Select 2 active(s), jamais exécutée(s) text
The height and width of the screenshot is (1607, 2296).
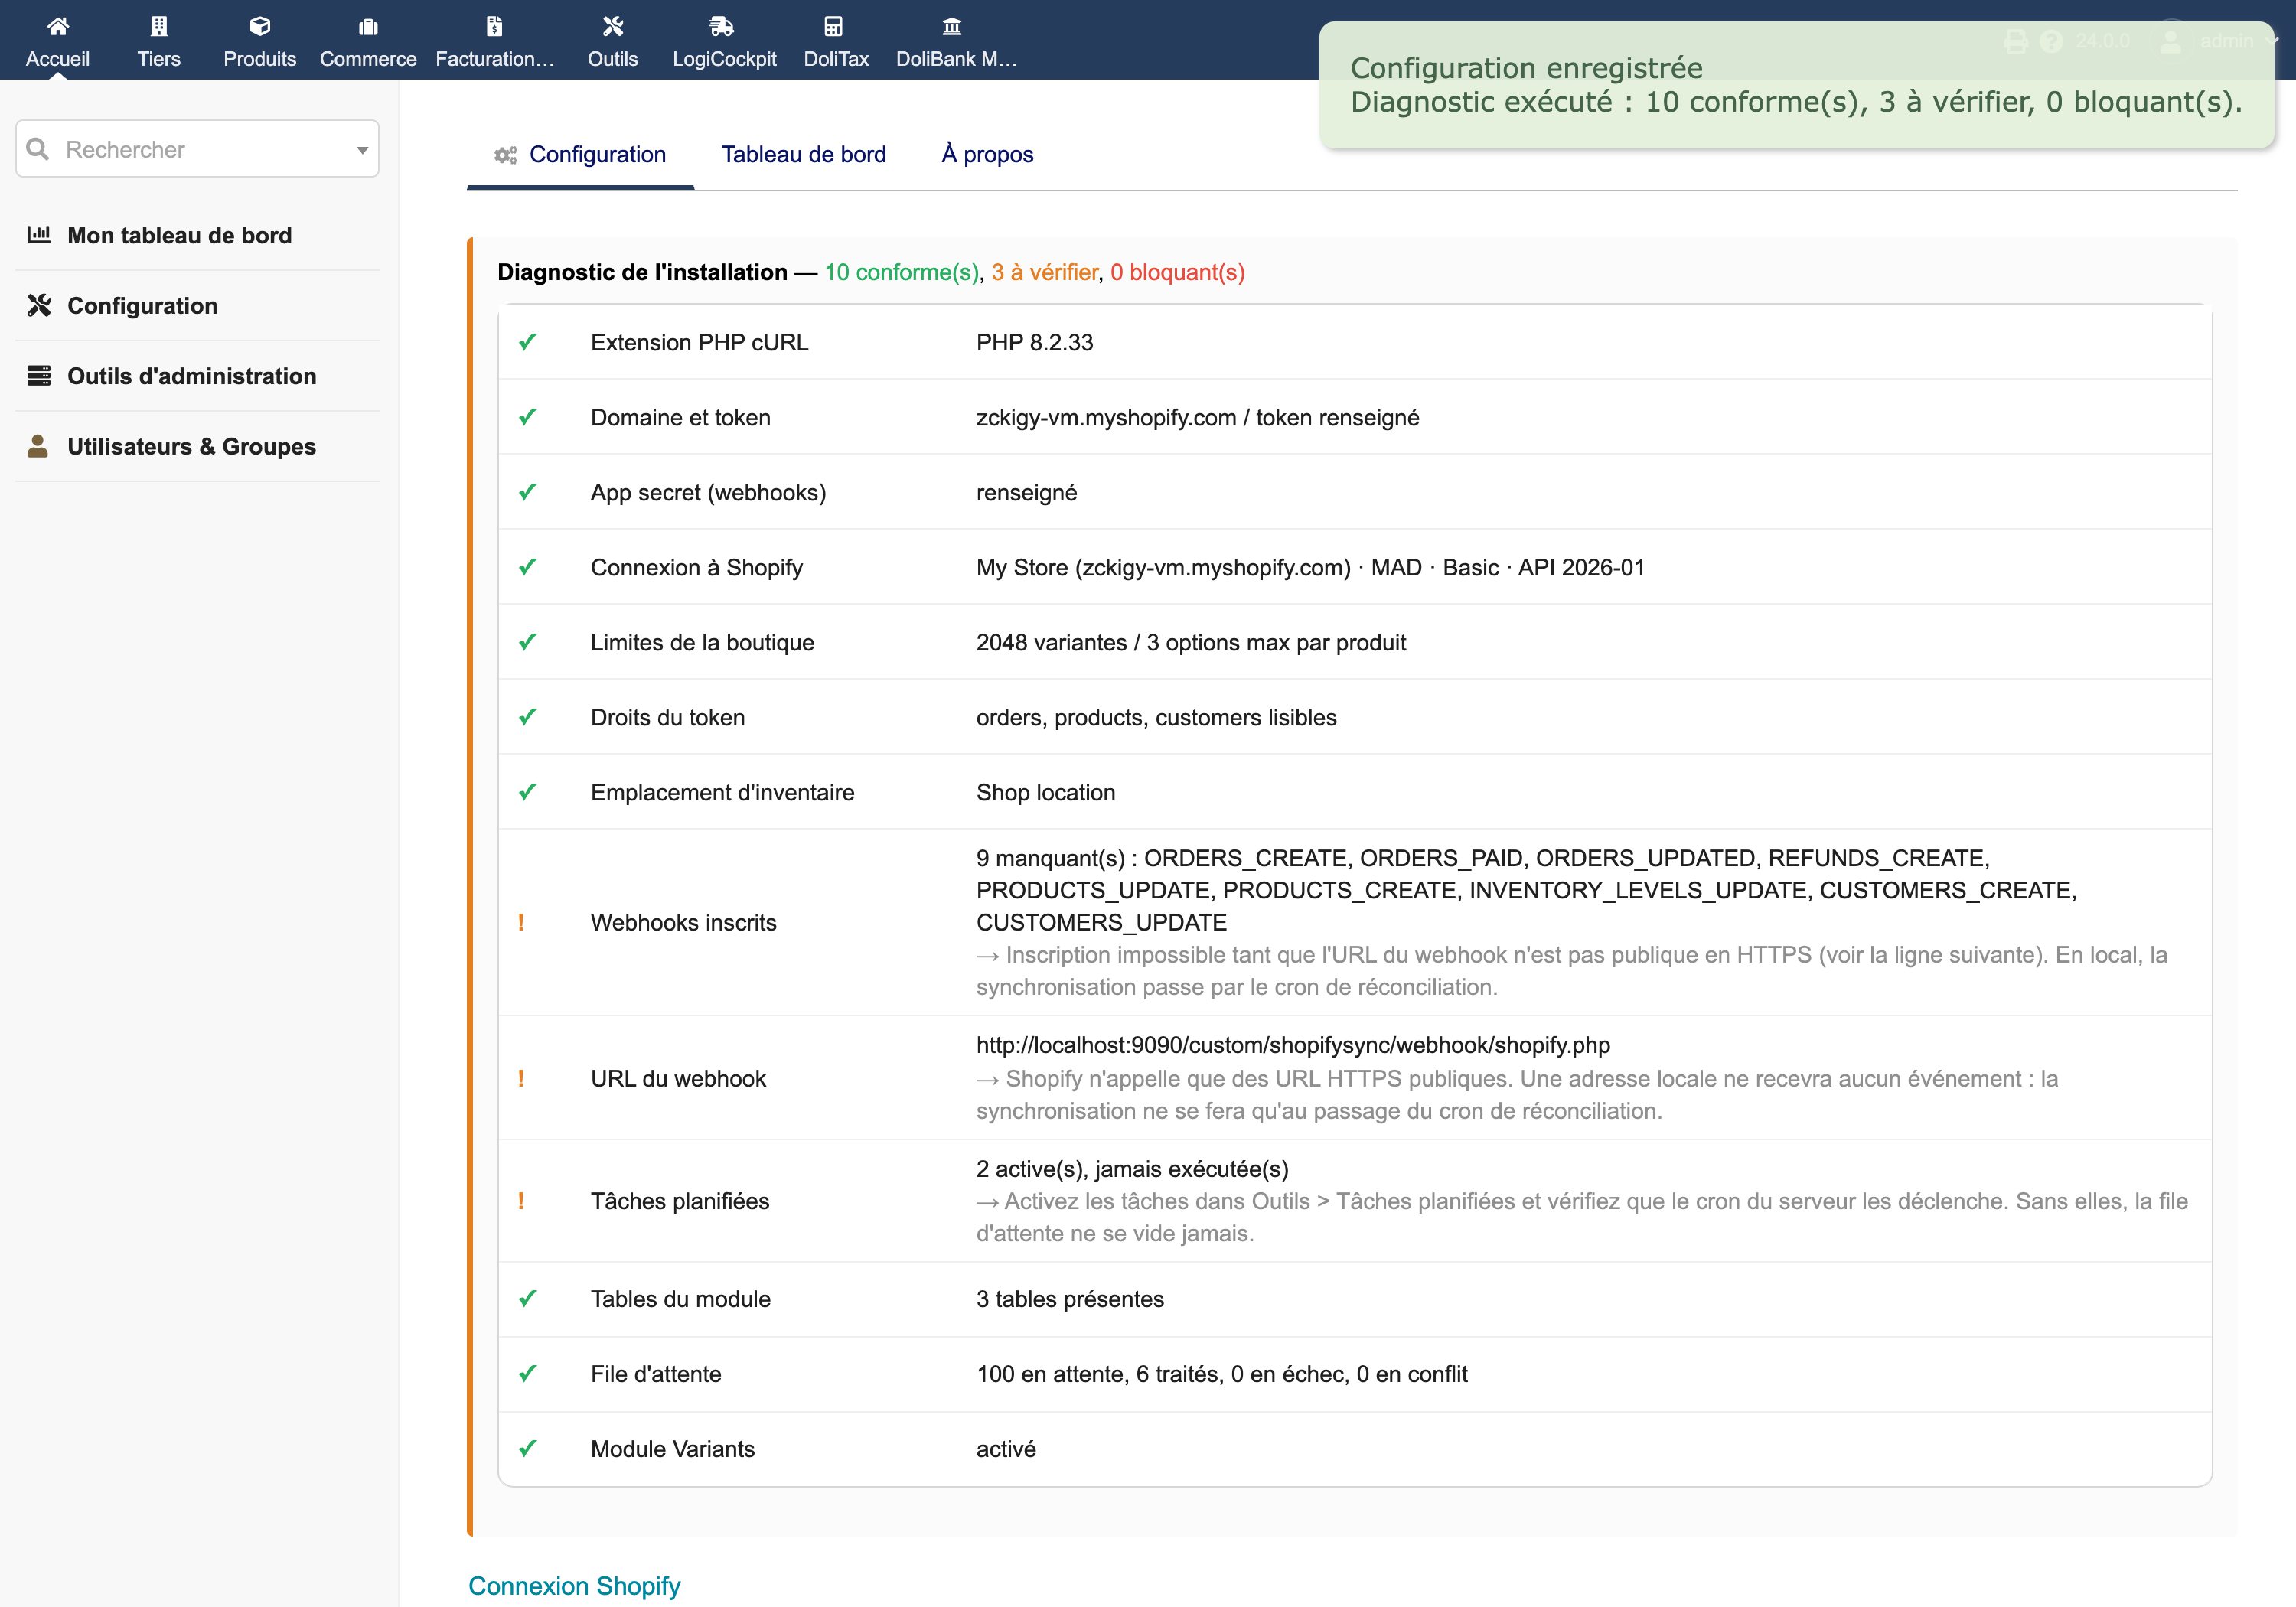tap(1132, 1169)
